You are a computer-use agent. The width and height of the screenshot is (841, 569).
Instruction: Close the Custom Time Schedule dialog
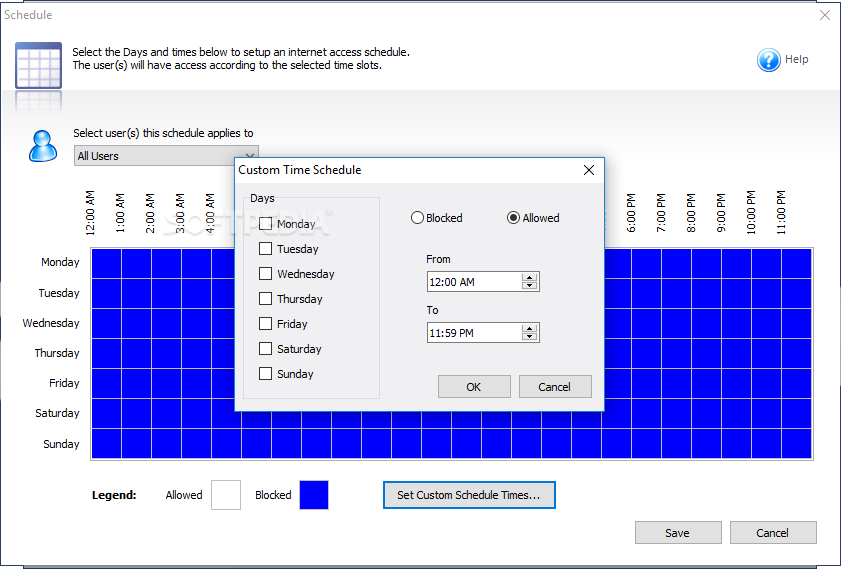point(588,170)
